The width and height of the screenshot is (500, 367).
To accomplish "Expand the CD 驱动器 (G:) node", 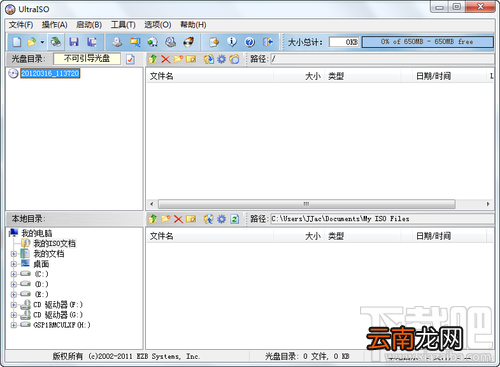I will pyautogui.click(x=14, y=315).
